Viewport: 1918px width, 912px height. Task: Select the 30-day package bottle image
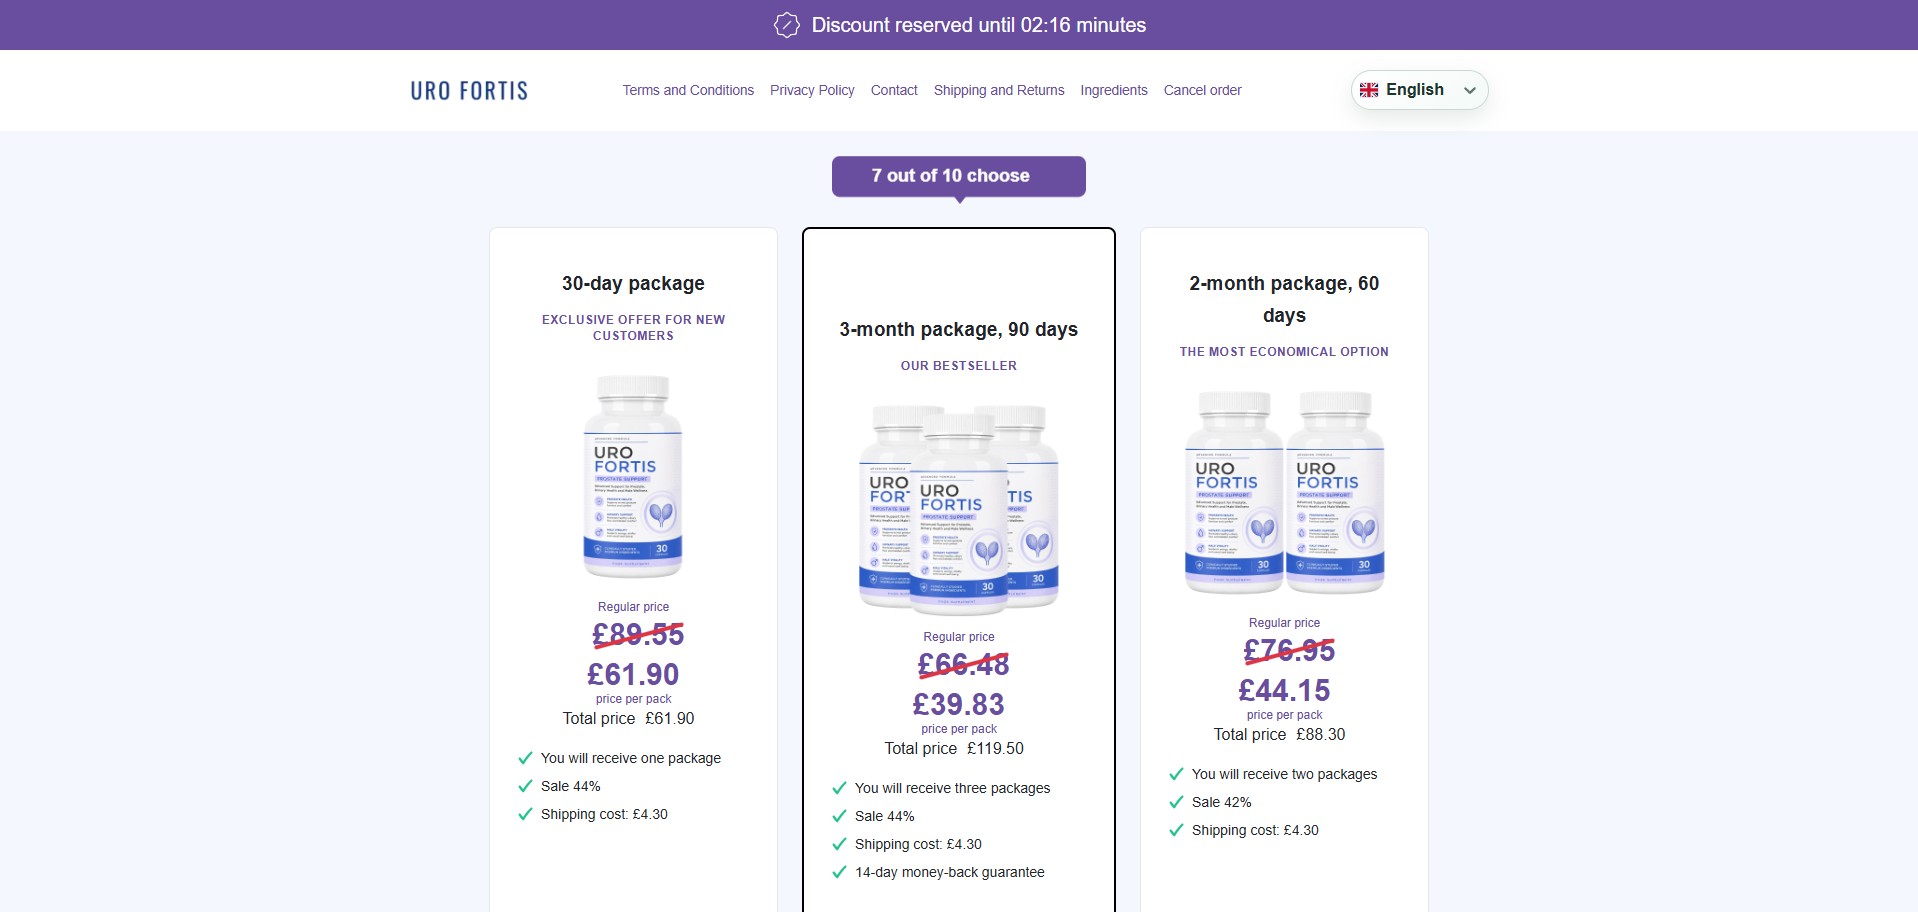(633, 476)
